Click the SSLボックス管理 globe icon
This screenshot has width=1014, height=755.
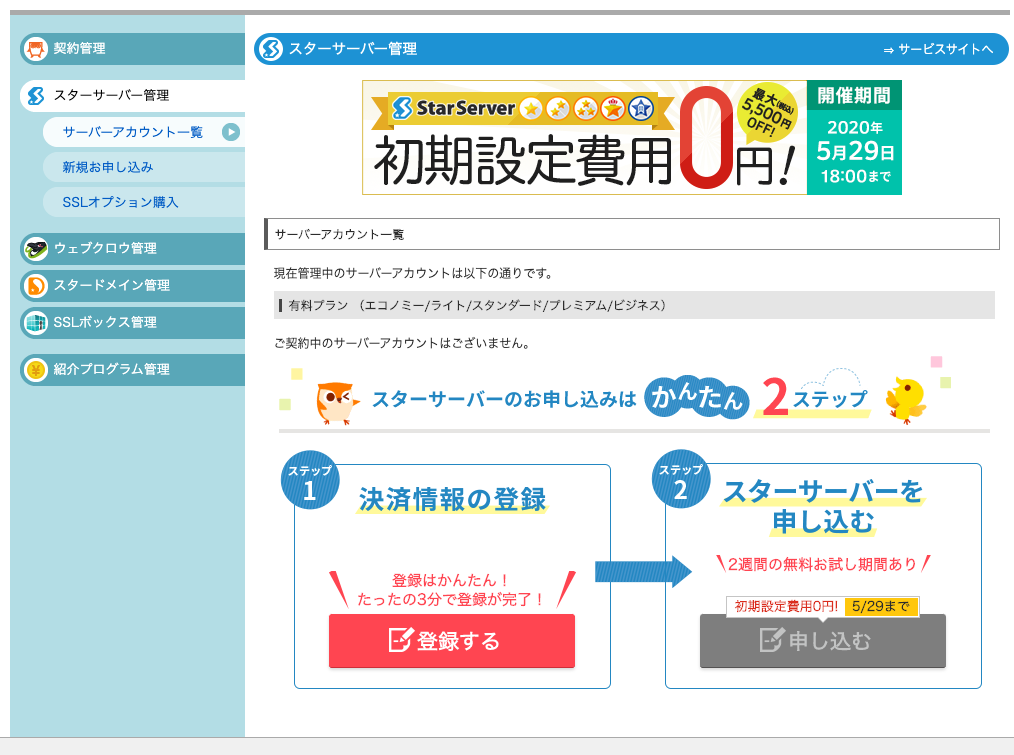[36, 322]
